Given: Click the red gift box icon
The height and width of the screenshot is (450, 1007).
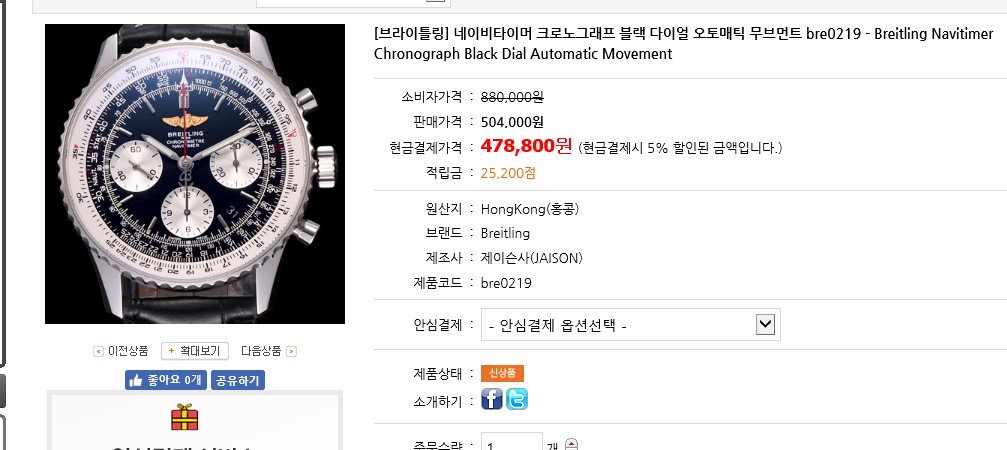Looking at the screenshot, I should pos(184,417).
